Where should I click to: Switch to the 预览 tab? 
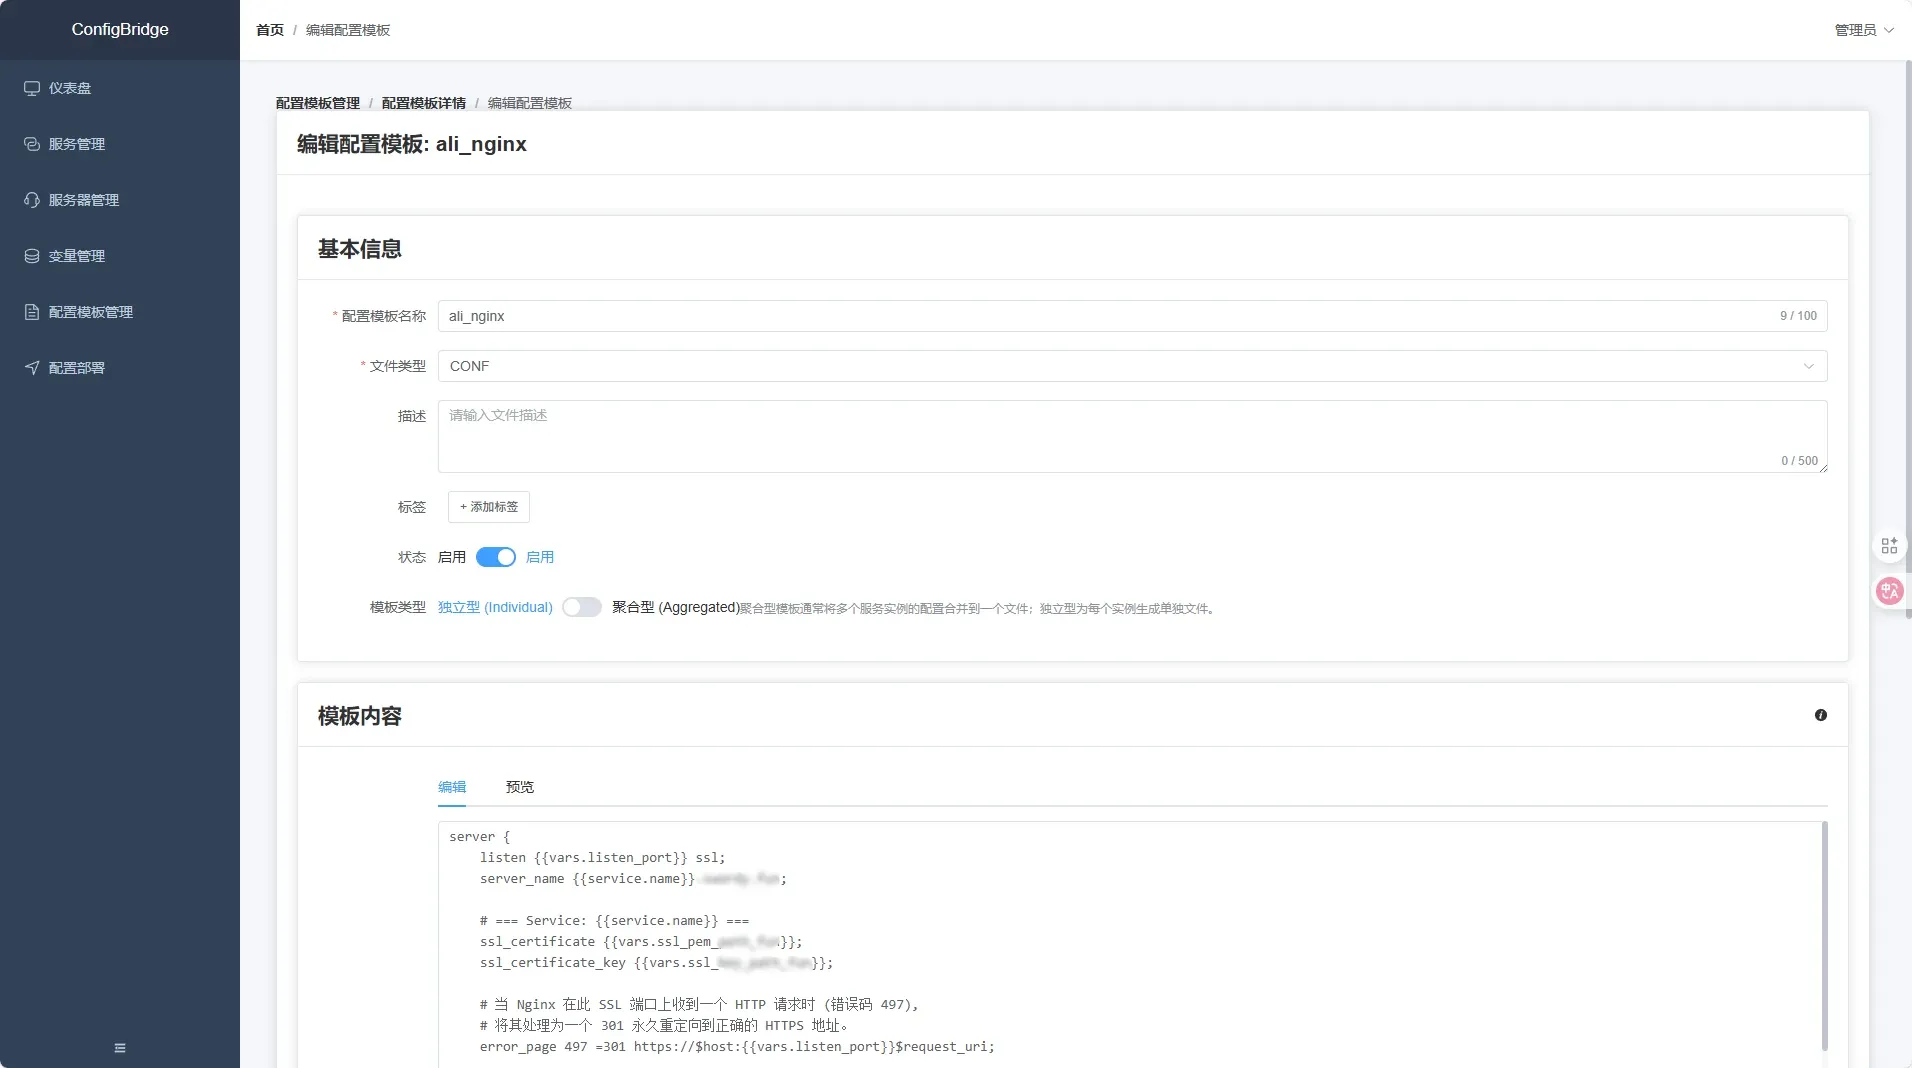[517, 787]
